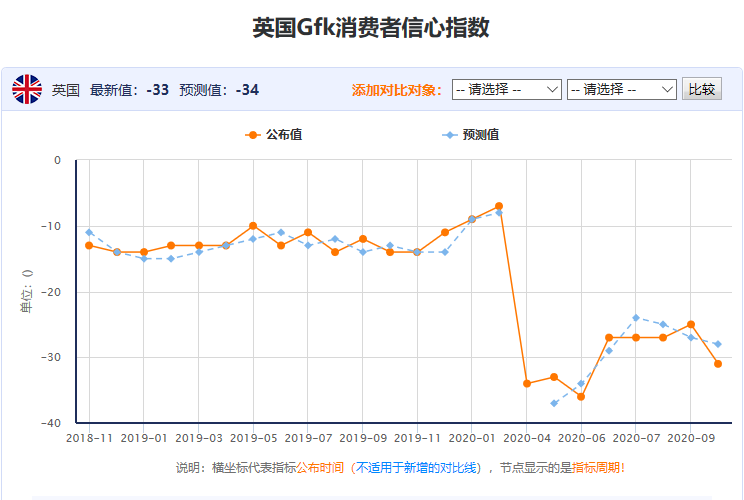This screenshot has width=744, height=500.
Task: Click the 2020-01 x-axis label
Action: click(x=472, y=438)
